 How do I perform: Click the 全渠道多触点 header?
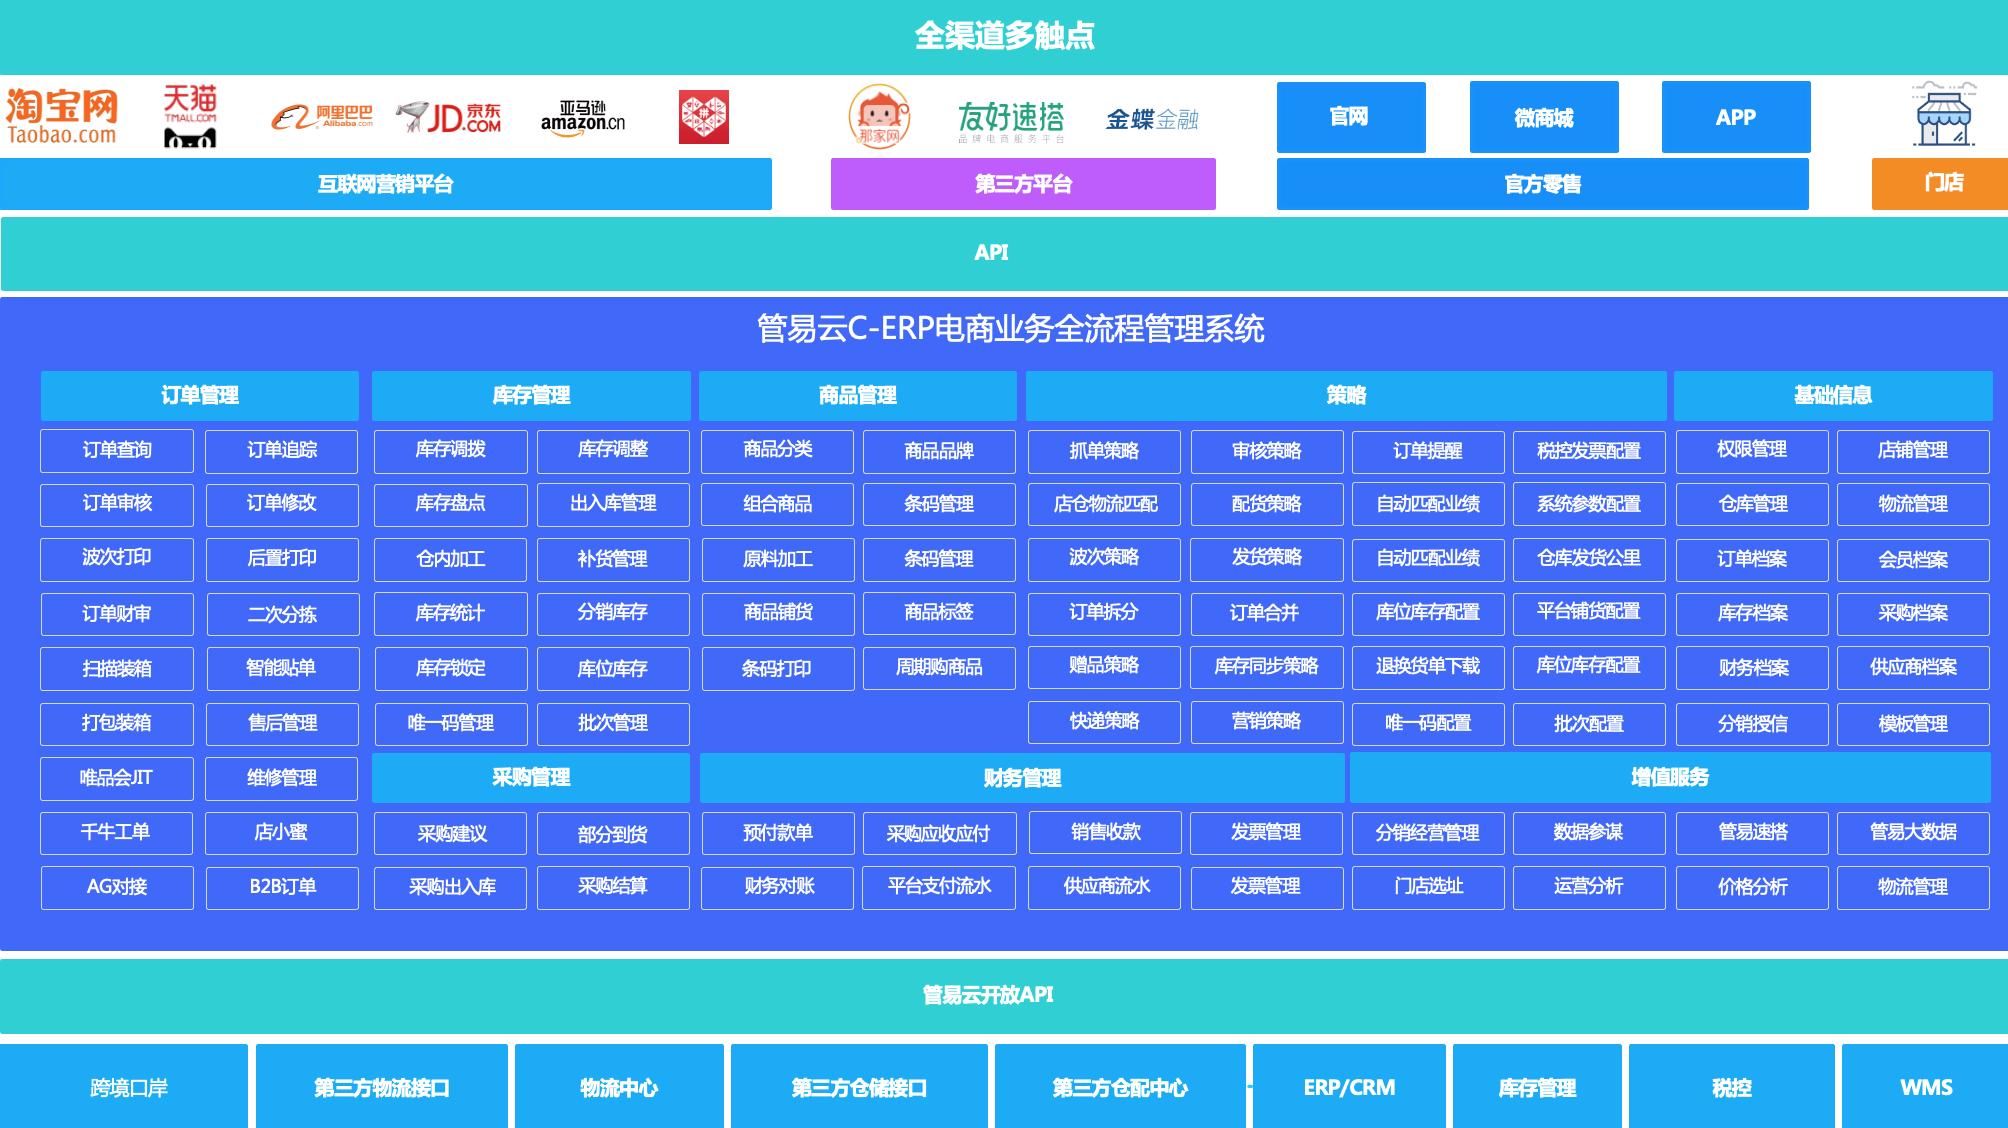point(1004,37)
